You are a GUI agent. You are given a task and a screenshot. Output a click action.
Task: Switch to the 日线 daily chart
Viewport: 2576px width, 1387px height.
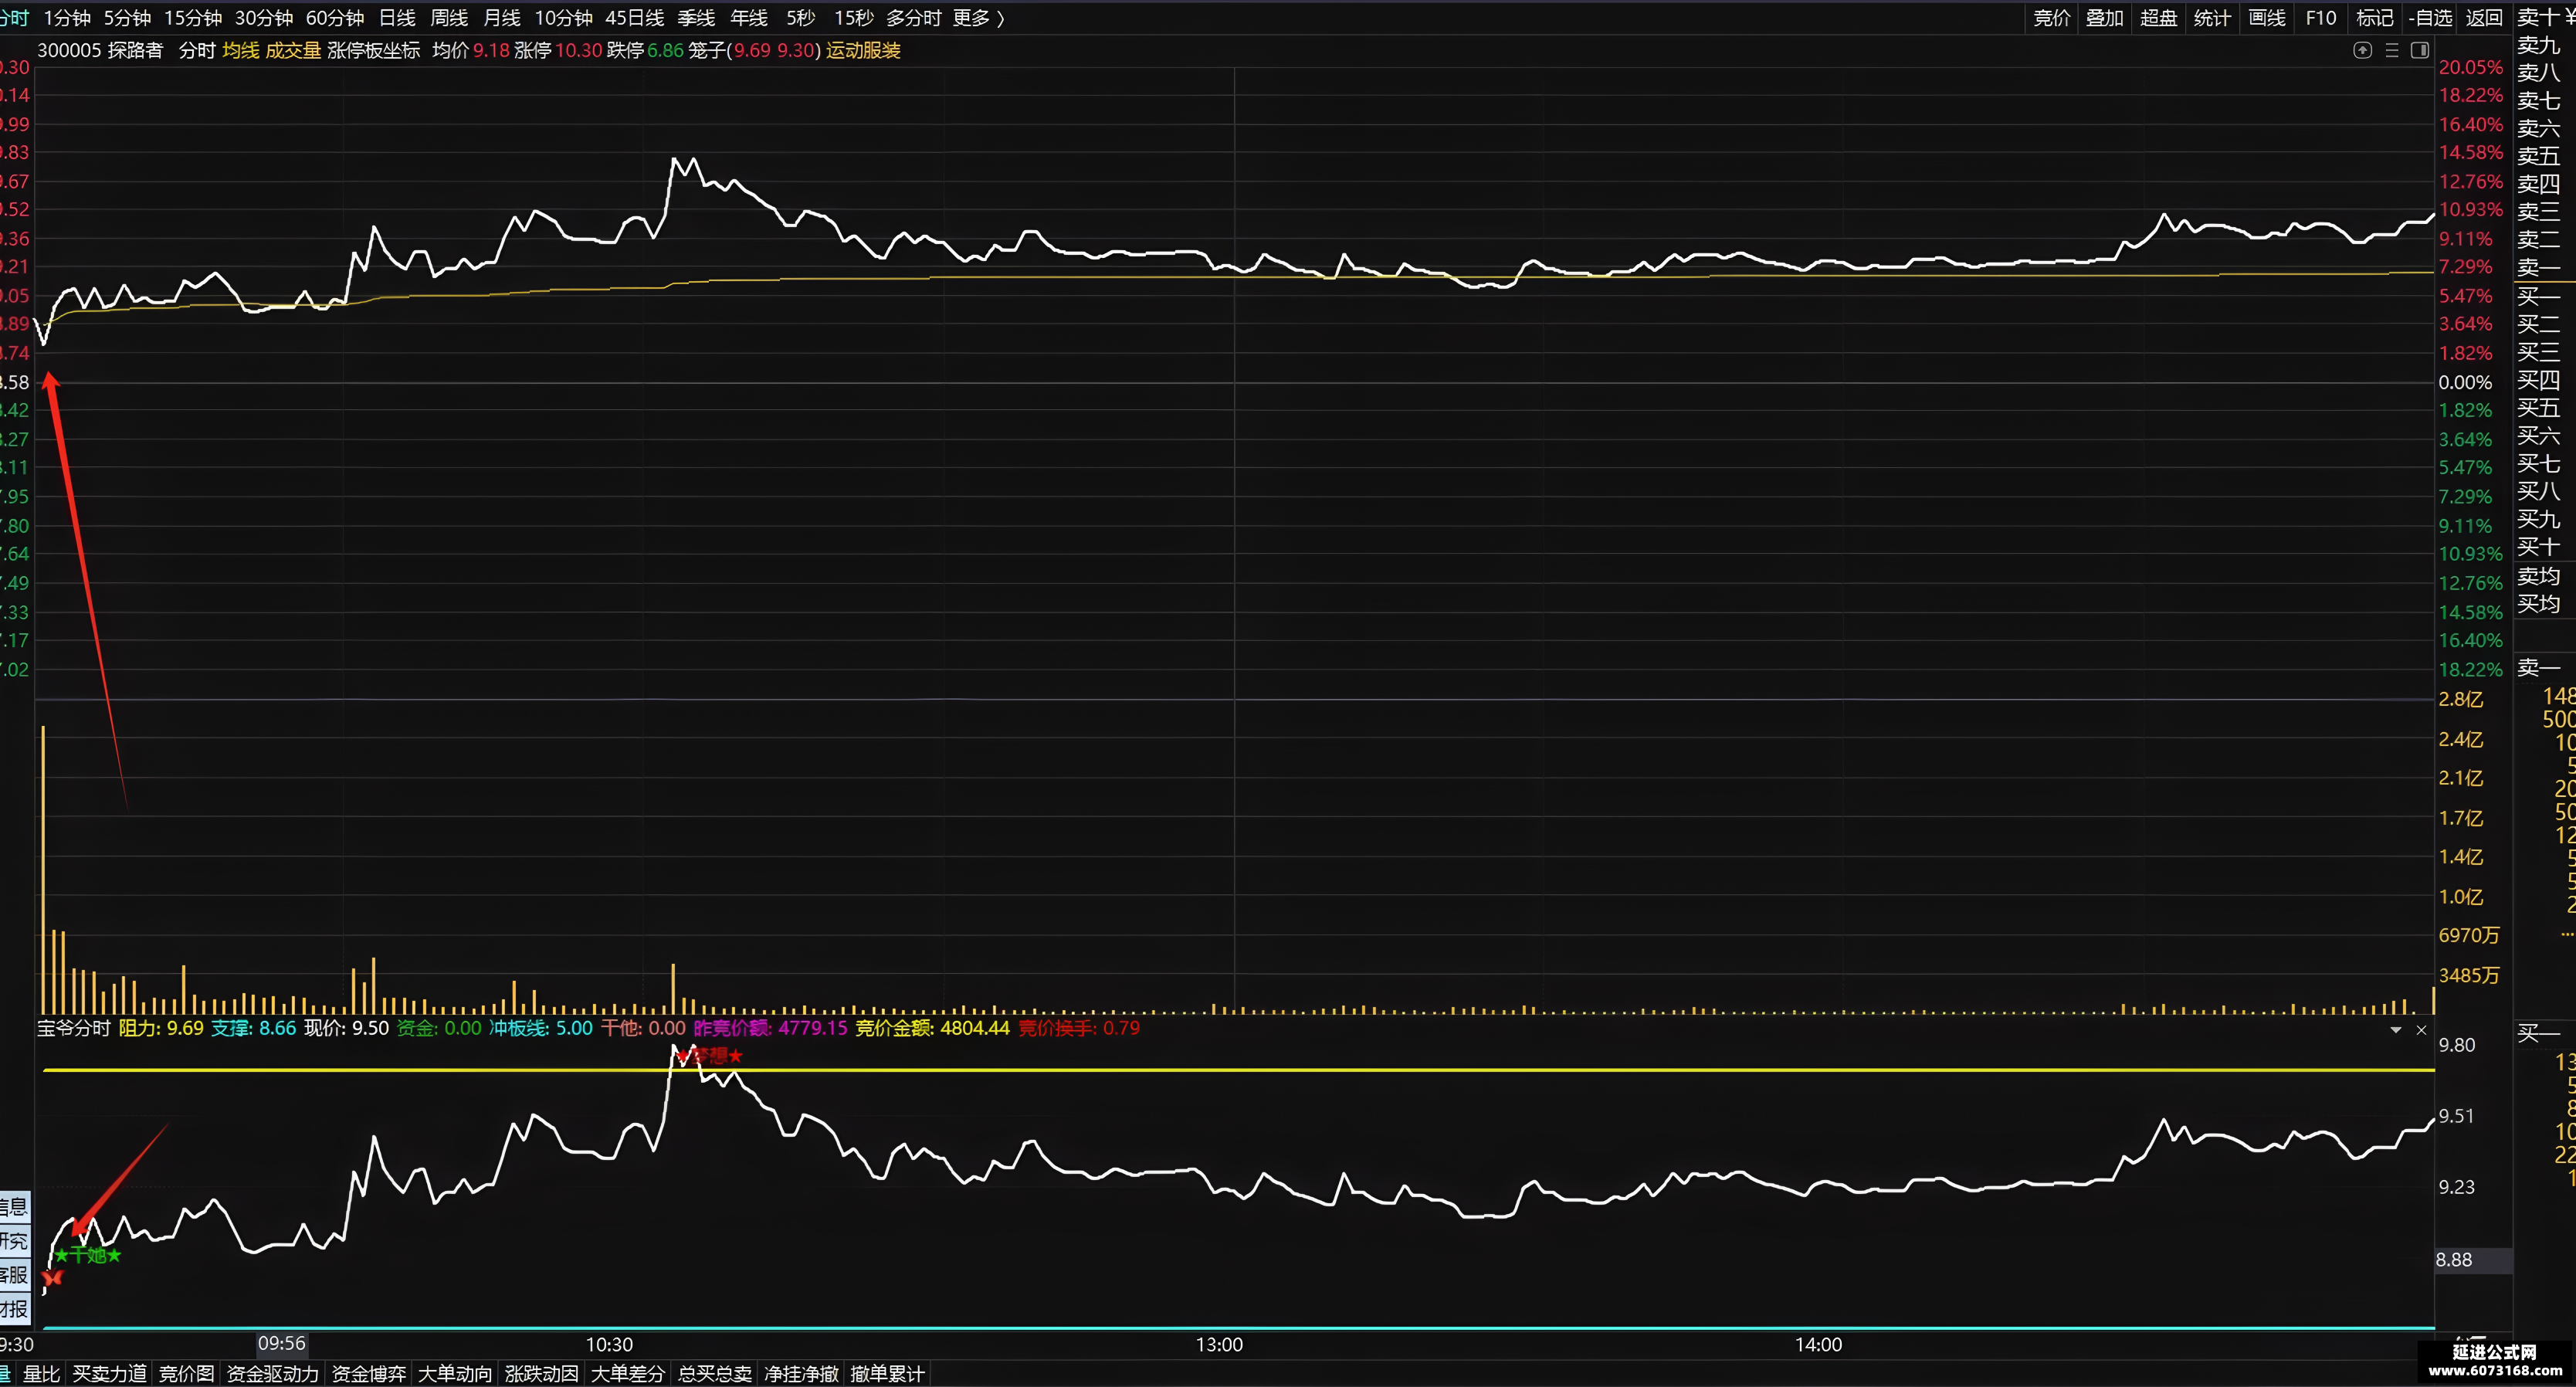[x=397, y=18]
